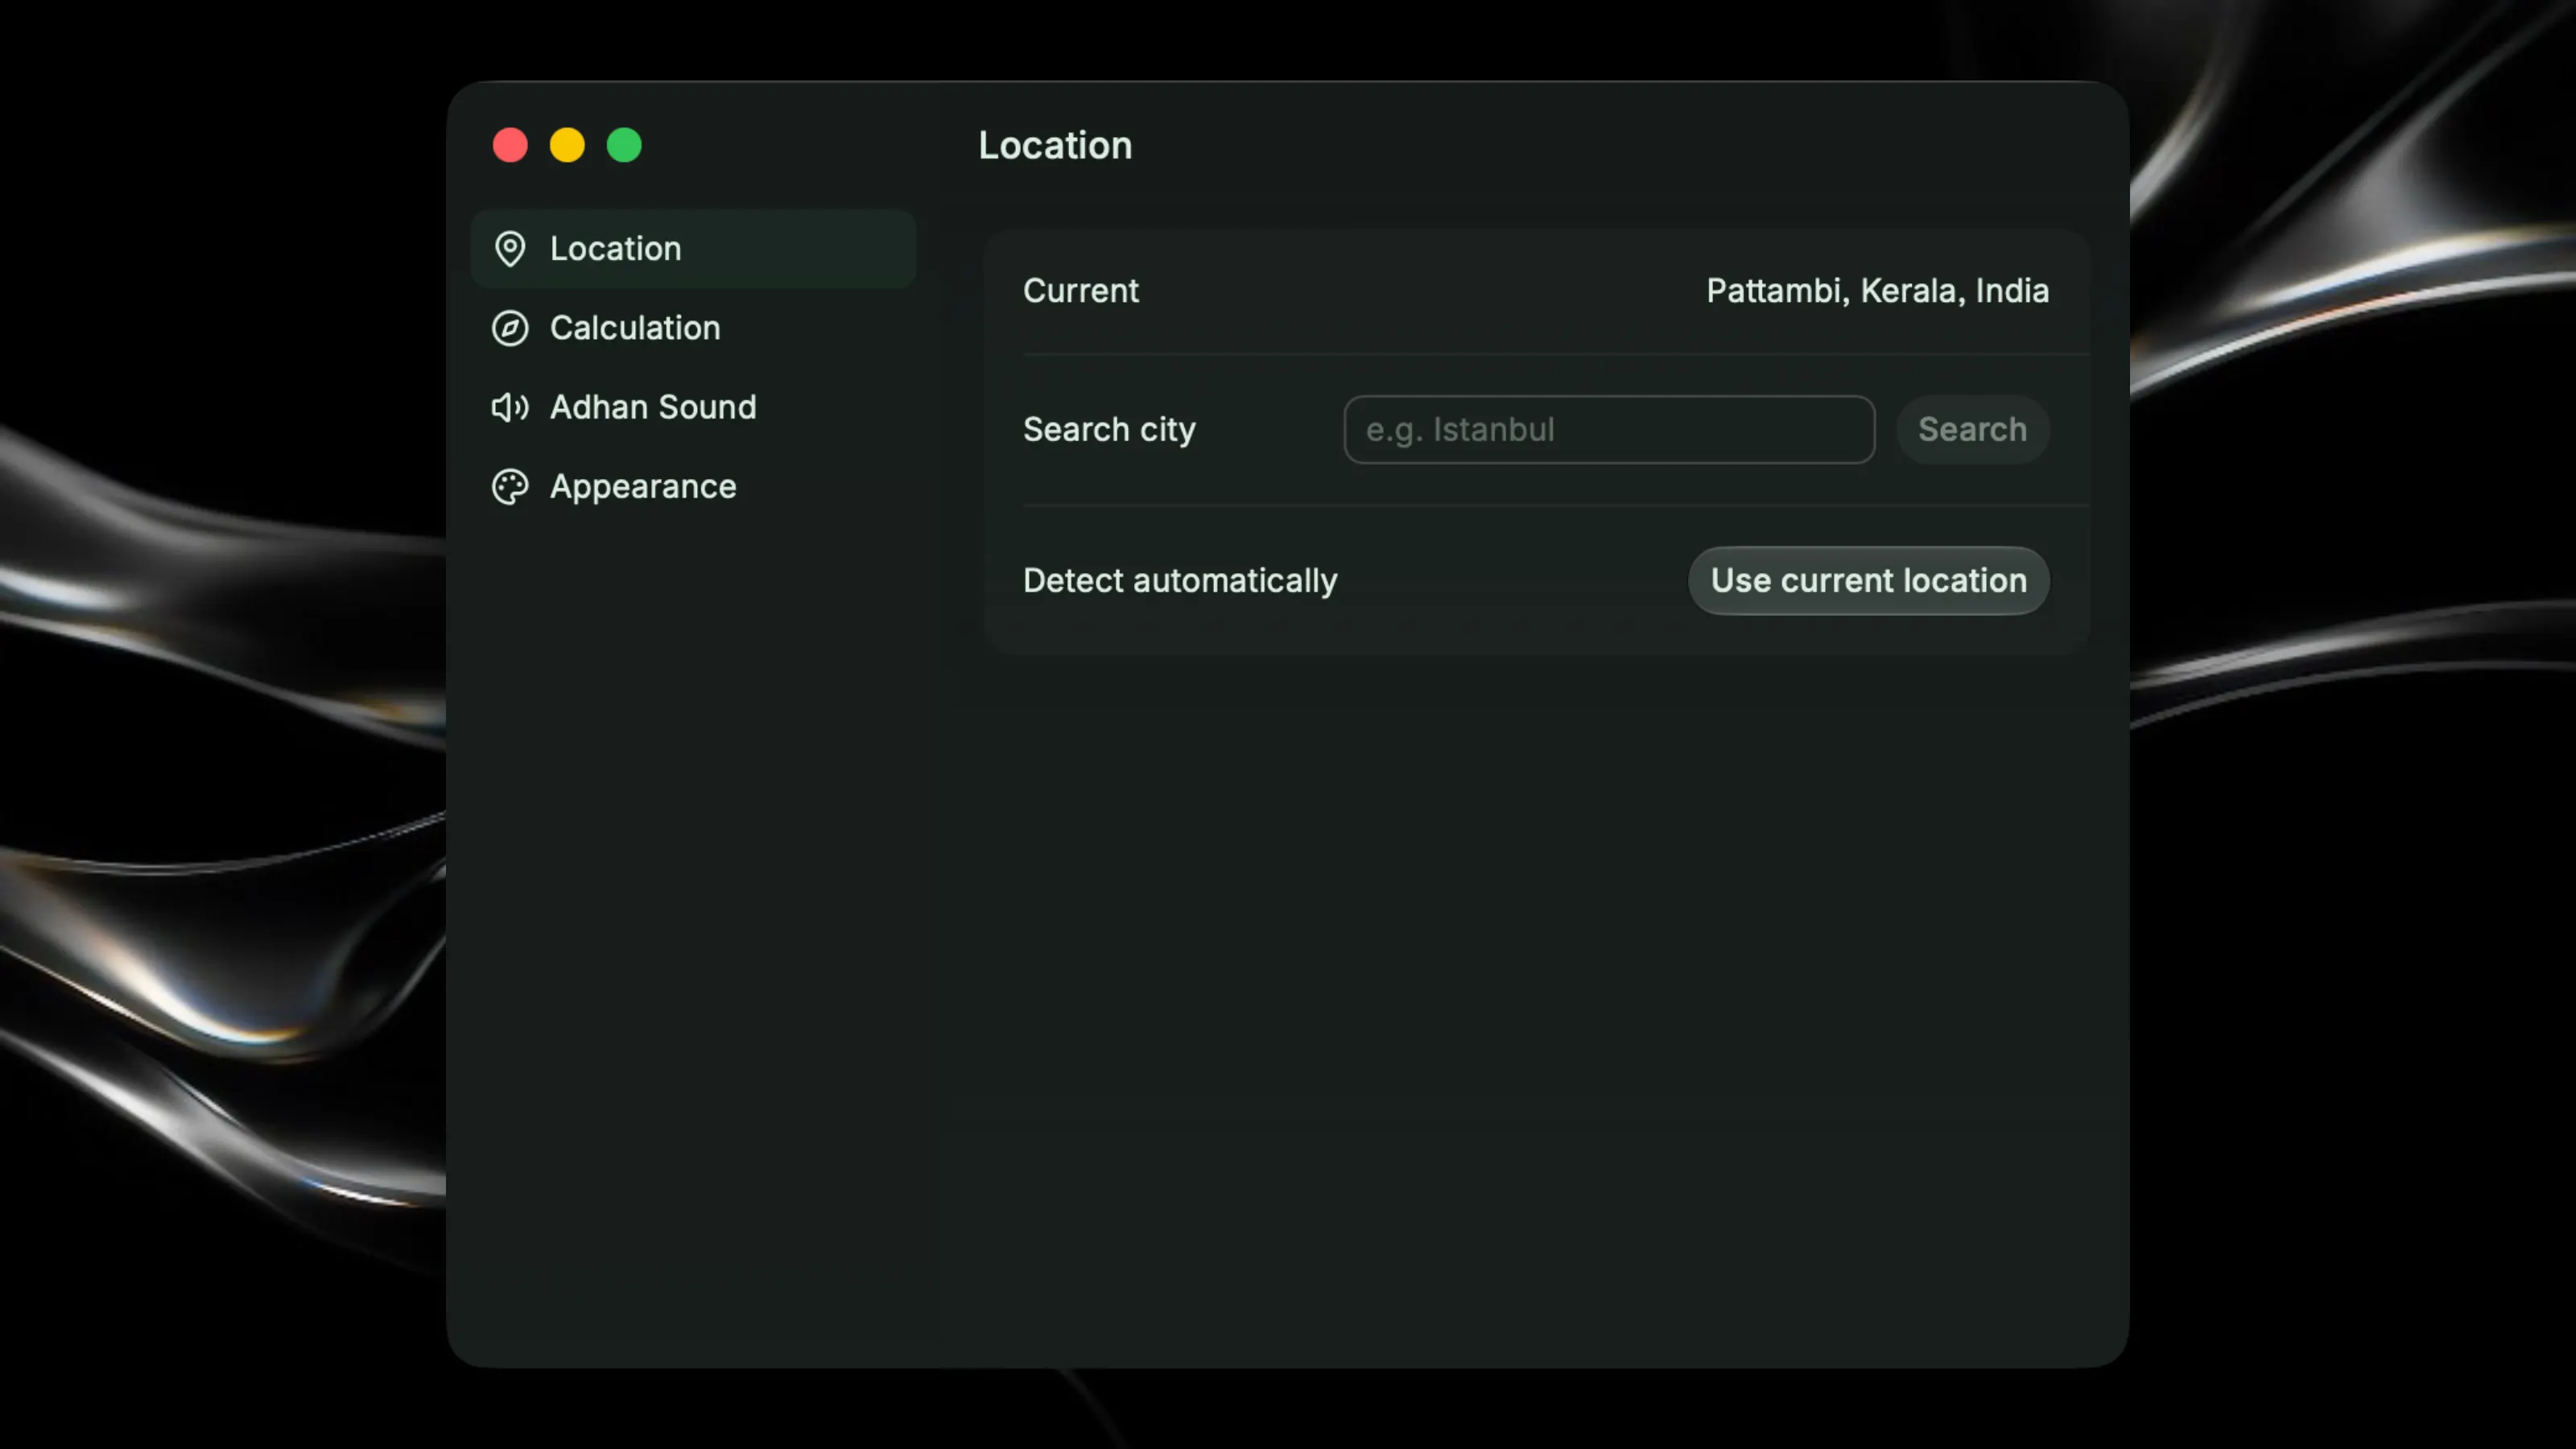
Task: Click the Current label
Action: (1080, 291)
